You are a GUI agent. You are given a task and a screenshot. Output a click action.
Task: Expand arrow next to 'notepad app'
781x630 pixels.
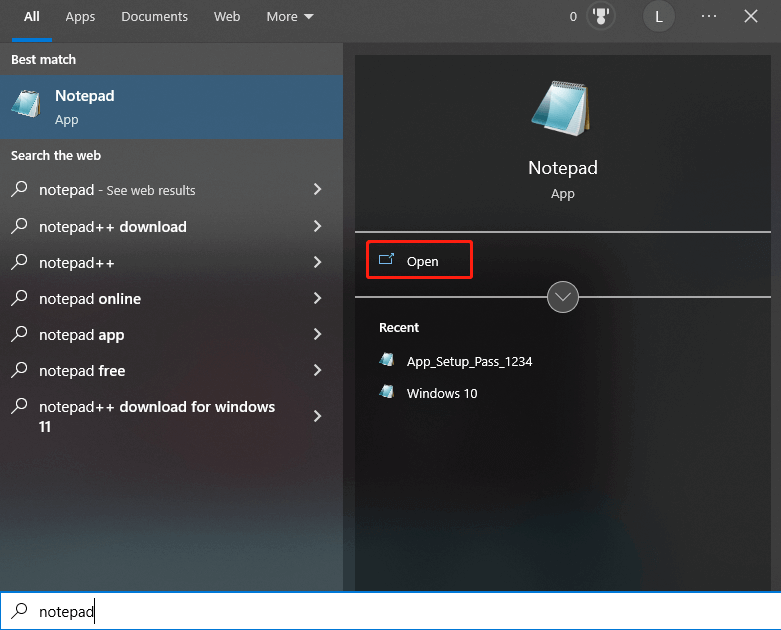tap(317, 334)
